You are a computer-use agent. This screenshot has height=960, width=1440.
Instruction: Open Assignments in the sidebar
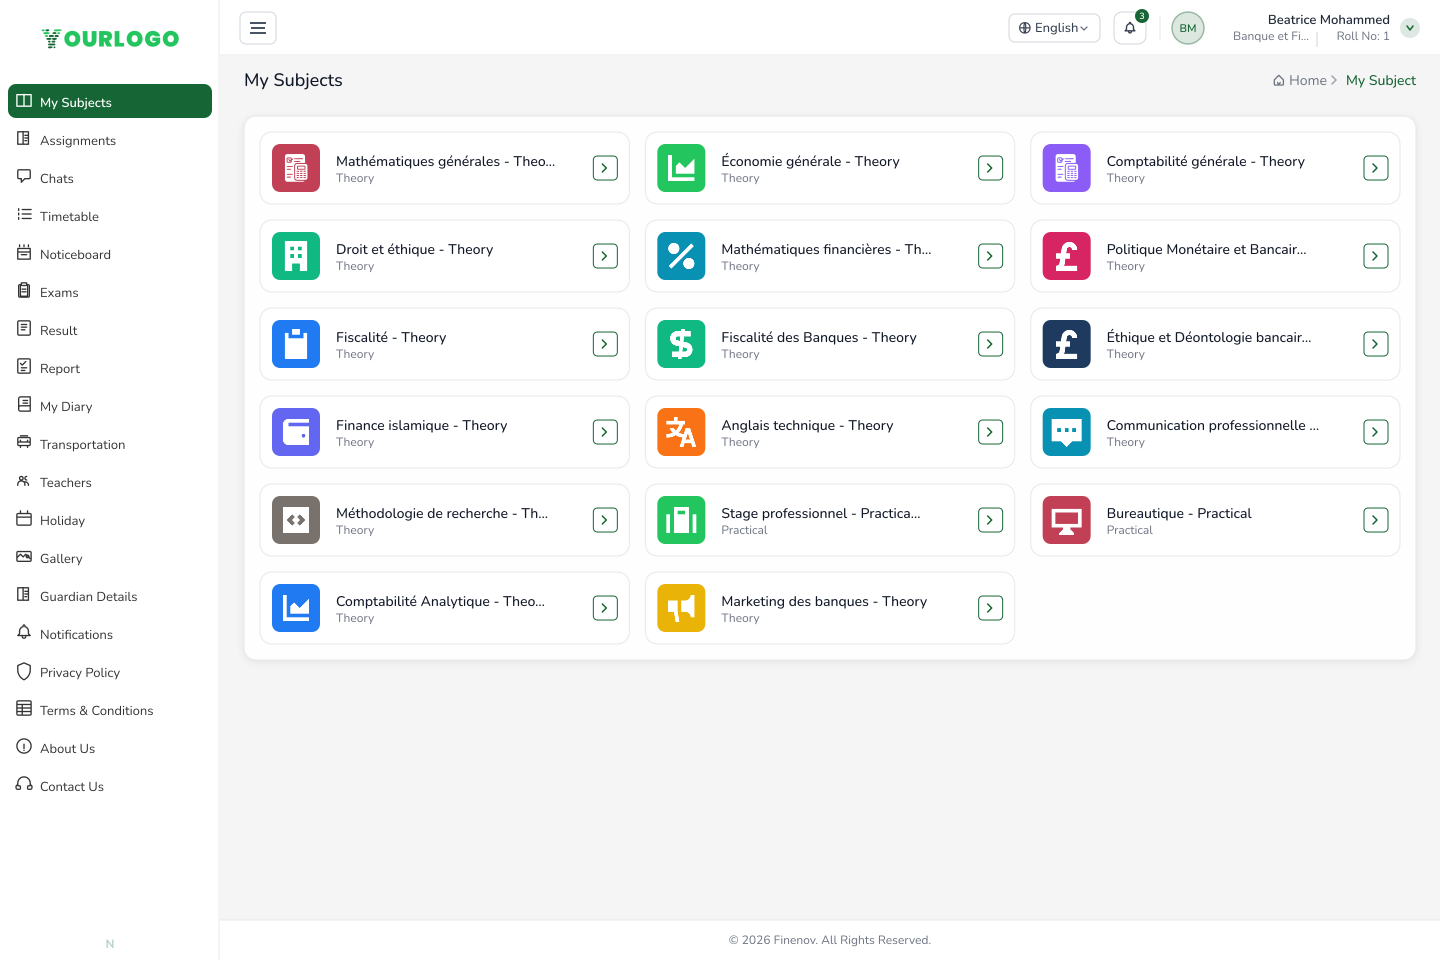click(110, 140)
